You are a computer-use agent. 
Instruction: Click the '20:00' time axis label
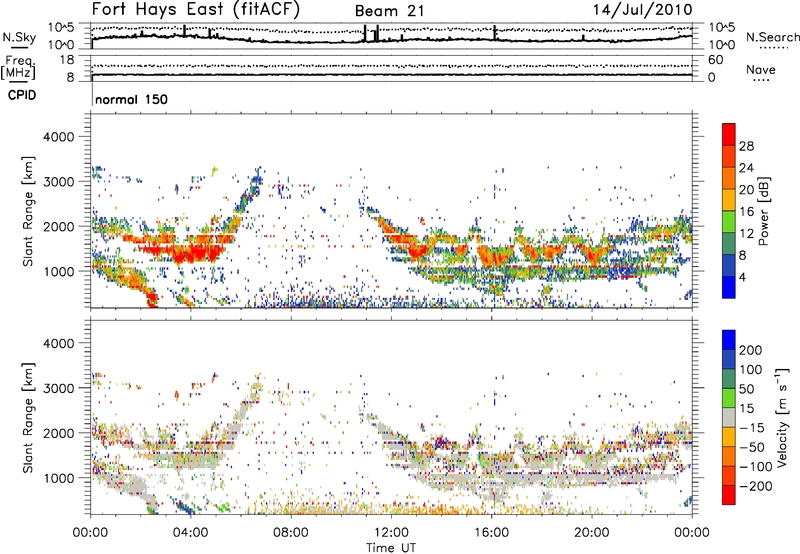pyautogui.click(x=591, y=533)
